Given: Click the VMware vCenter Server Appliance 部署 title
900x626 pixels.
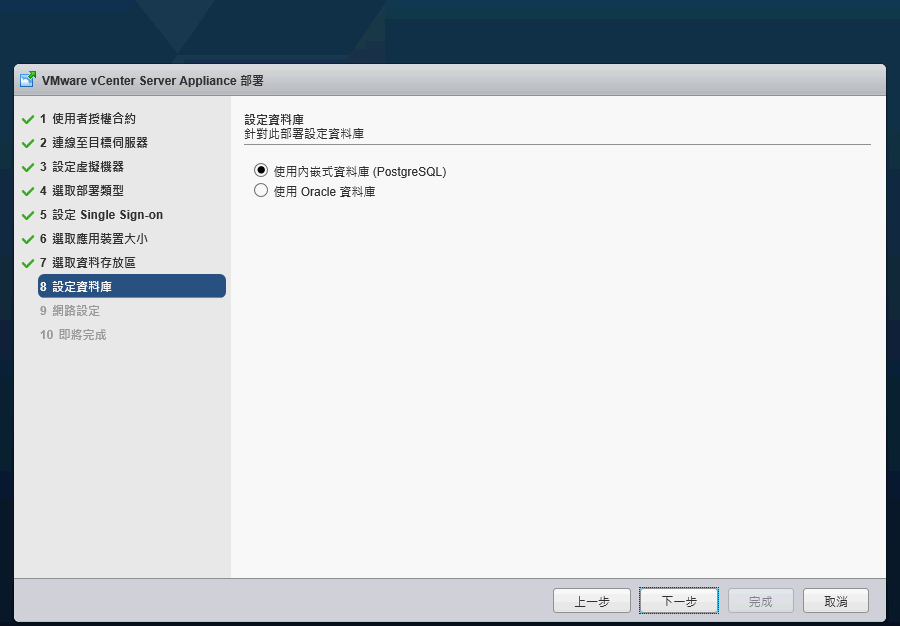Looking at the screenshot, I should (153, 80).
